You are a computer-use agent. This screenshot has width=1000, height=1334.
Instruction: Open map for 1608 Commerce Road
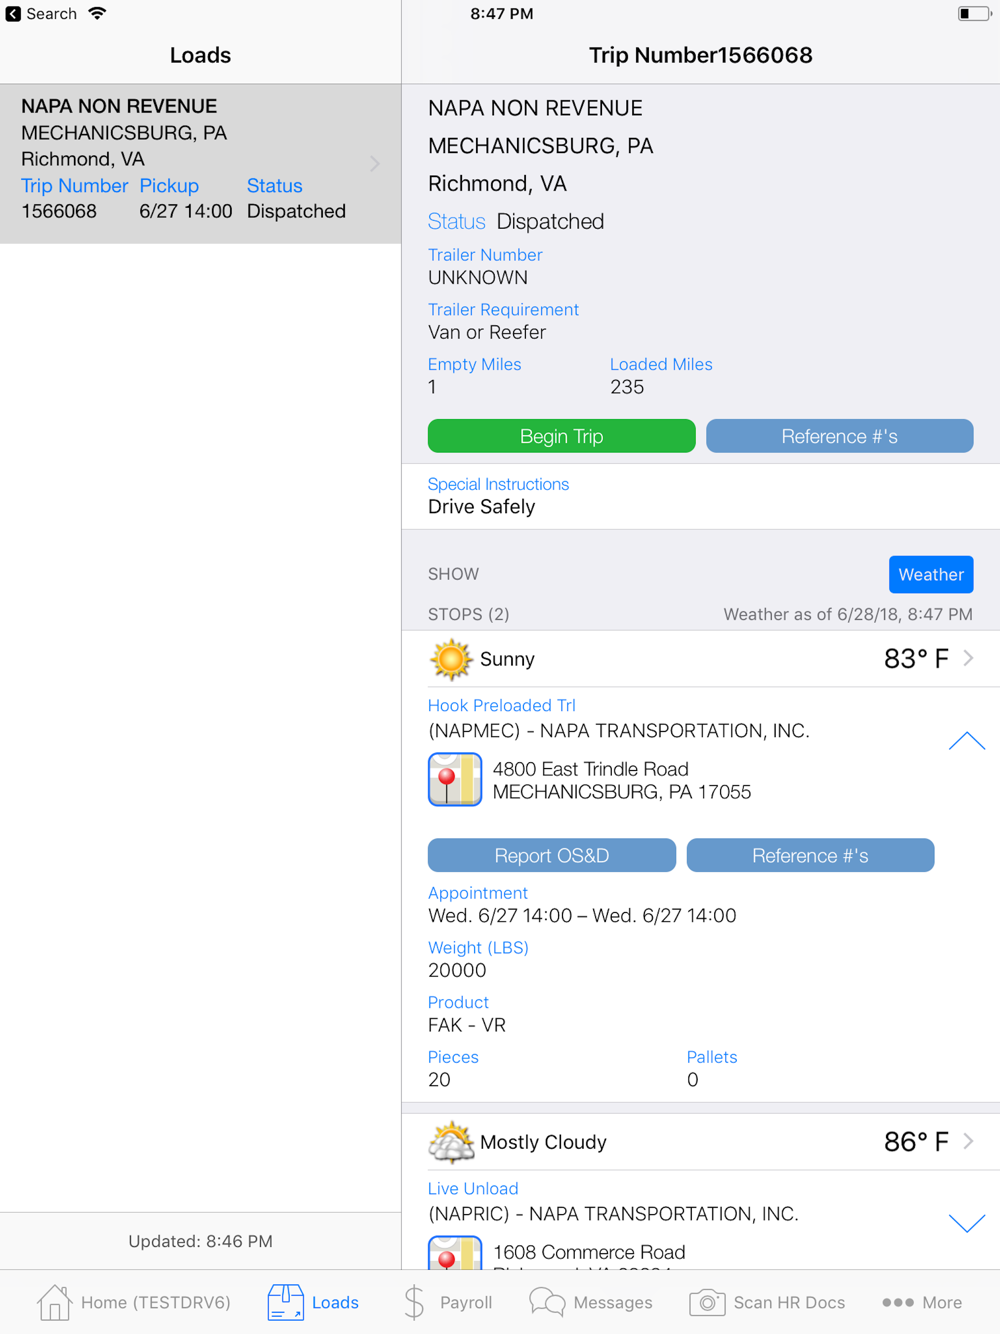[x=455, y=1253]
